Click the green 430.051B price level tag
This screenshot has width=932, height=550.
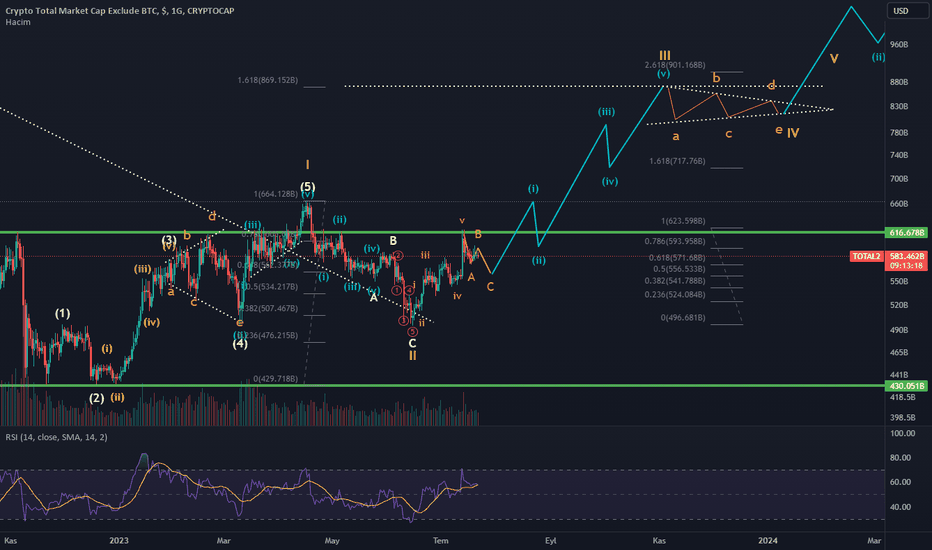[x=906, y=386]
